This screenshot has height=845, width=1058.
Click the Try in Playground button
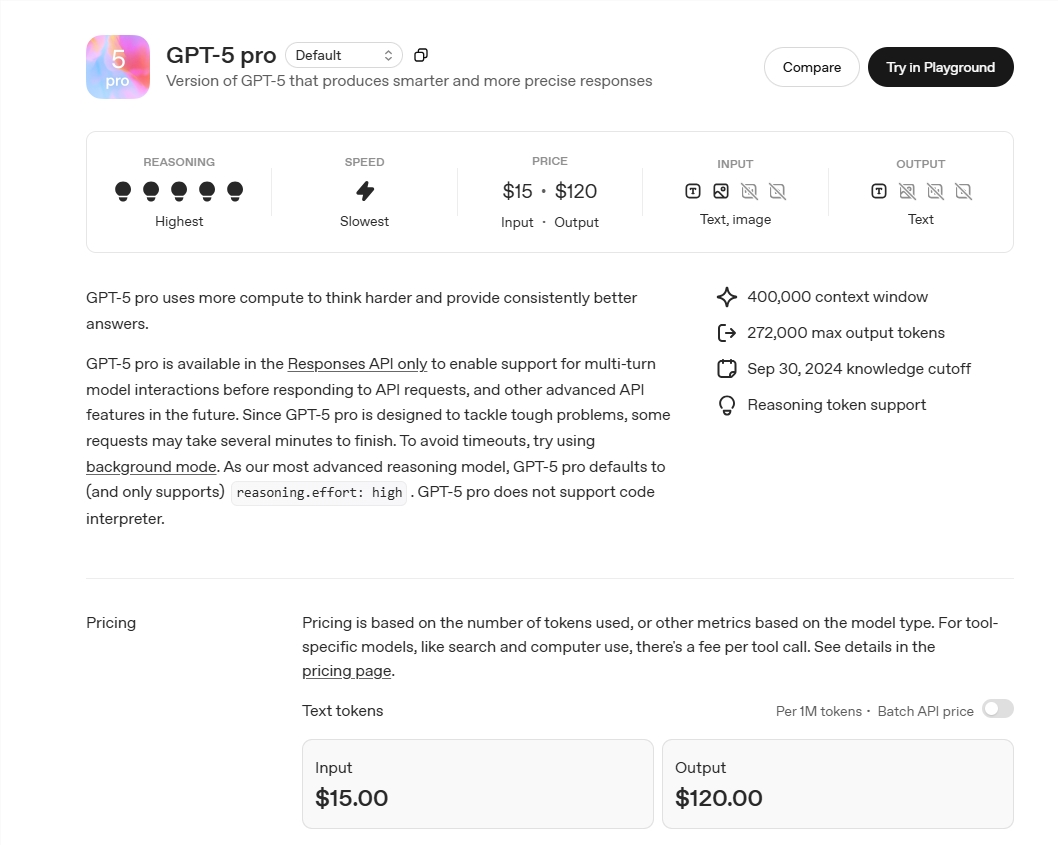(940, 67)
